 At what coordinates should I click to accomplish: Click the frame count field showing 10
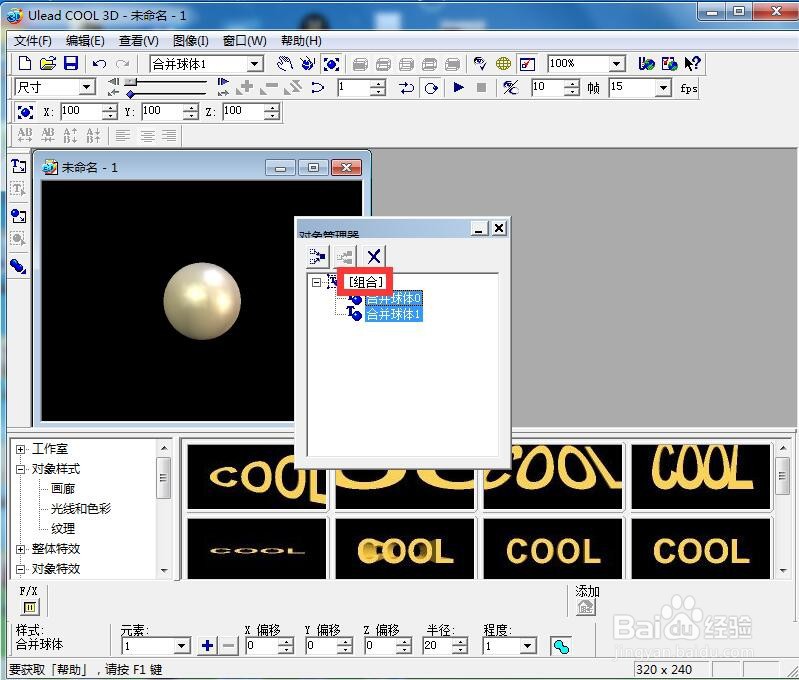(x=548, y=88)
